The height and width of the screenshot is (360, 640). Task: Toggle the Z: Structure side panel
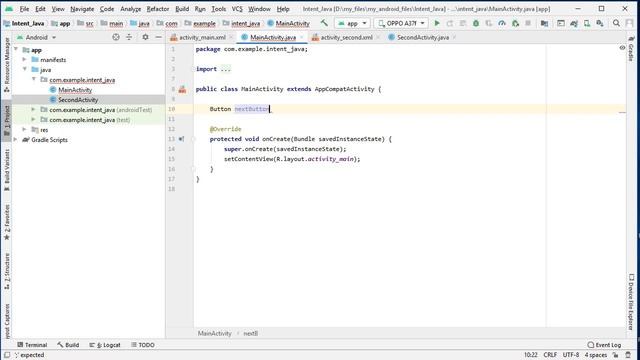[7, 271]
